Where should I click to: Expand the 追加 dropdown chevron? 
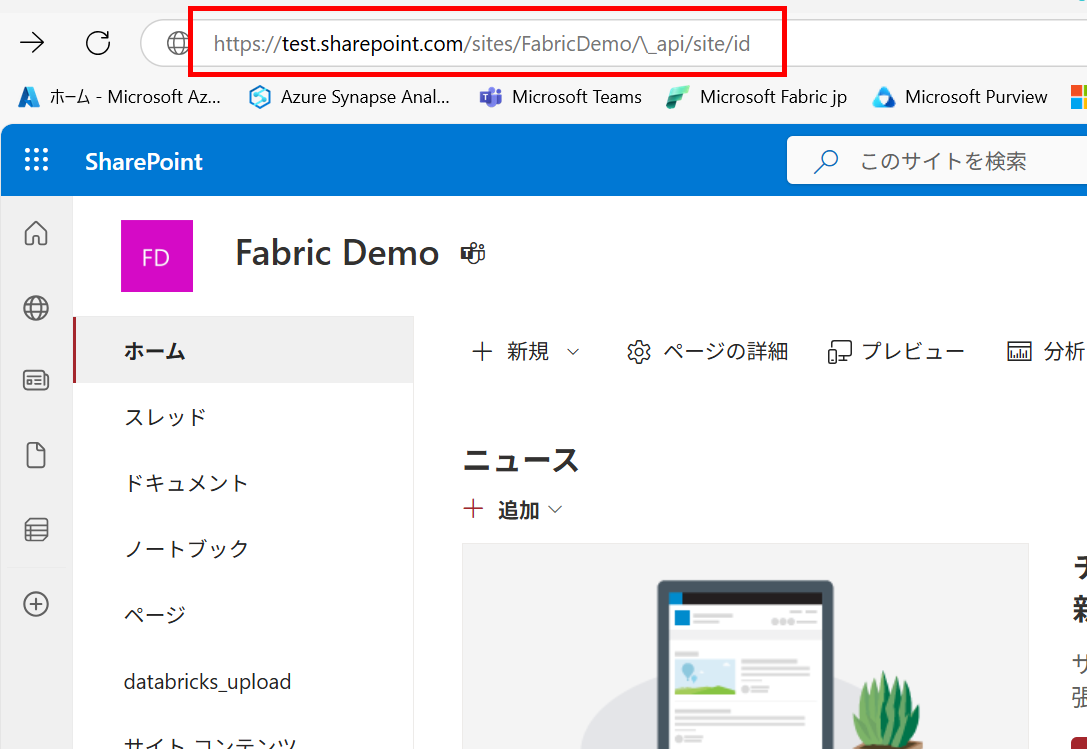tap(555, 510)
